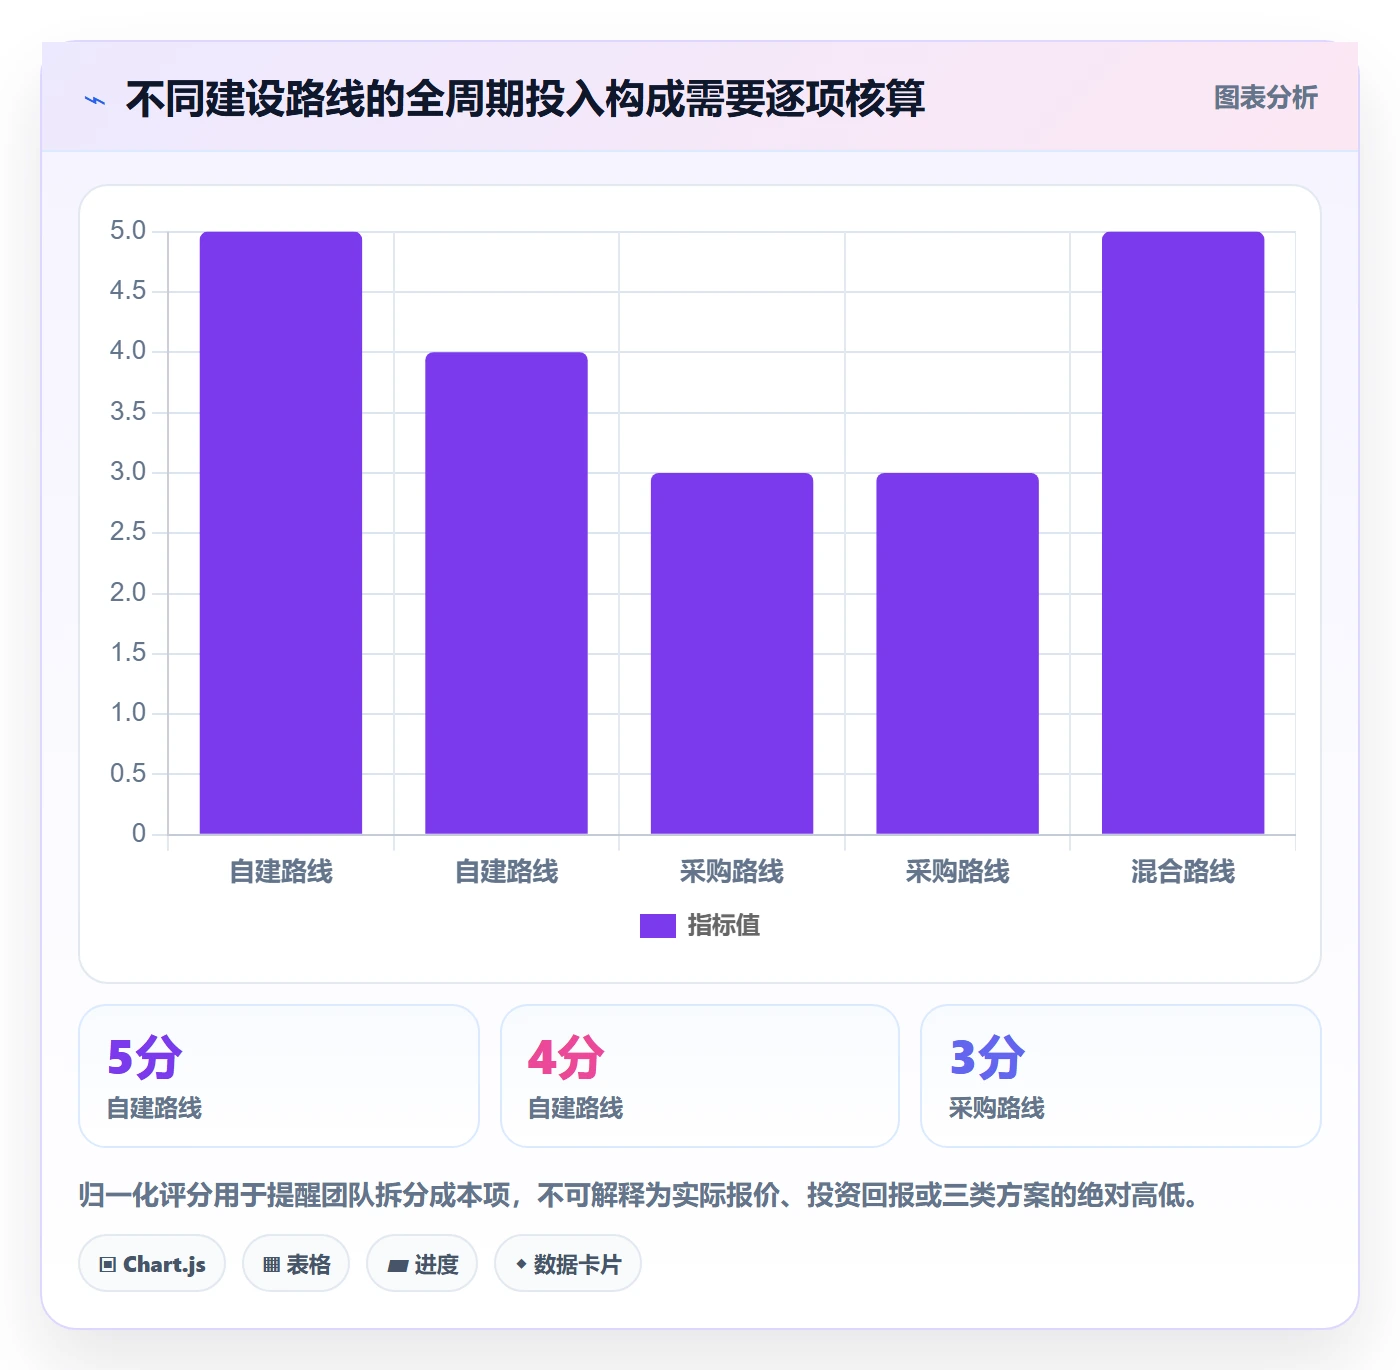
Task: Click the diamond icon in 数据卡片 tag
Action: tap(521, 1264)
